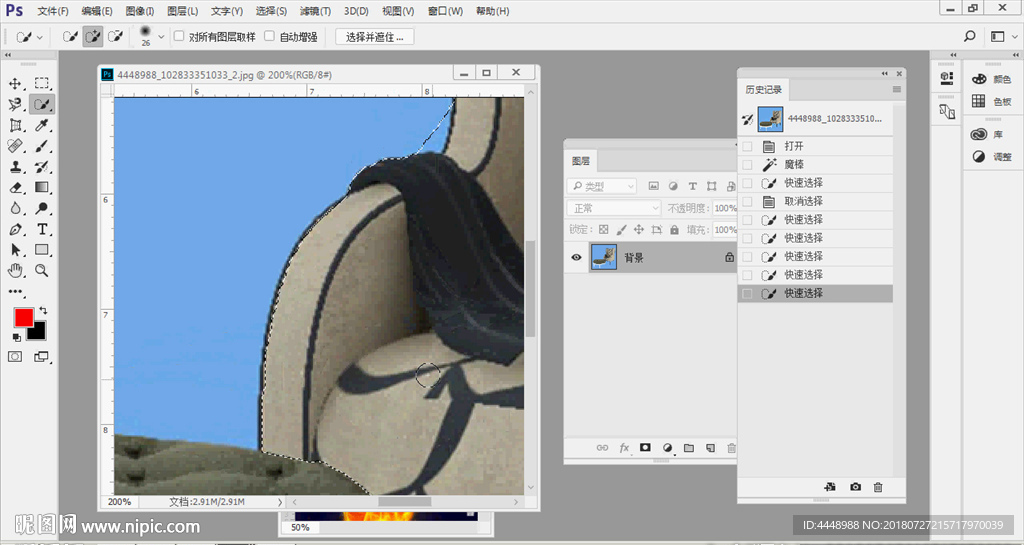Click the red foreground color swatch
Viewport: 1024px width, 545px height.
point(23,318)
